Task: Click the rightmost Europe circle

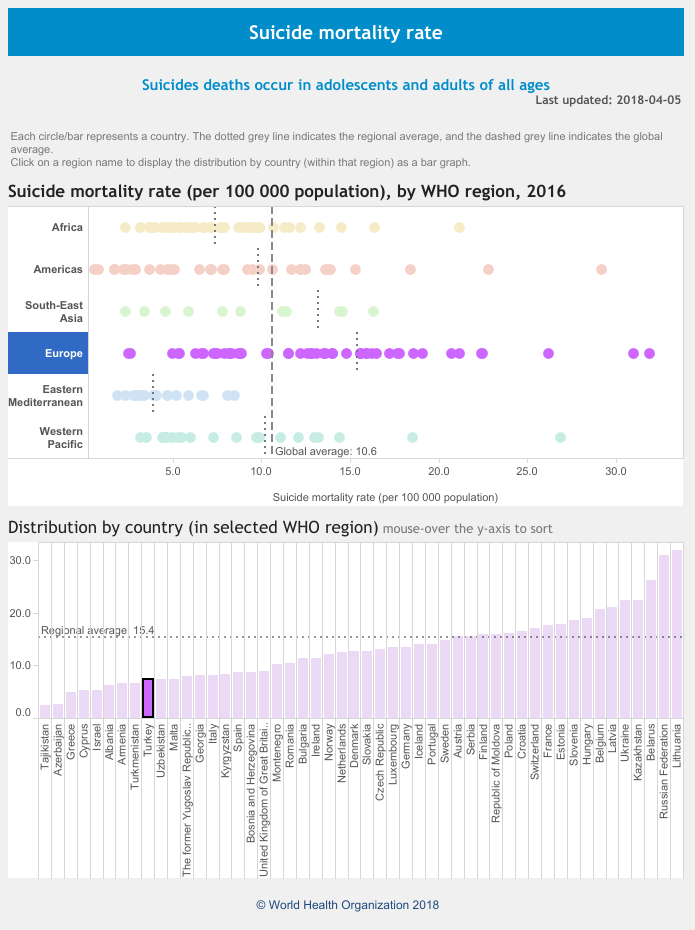Action: point(650,353)
